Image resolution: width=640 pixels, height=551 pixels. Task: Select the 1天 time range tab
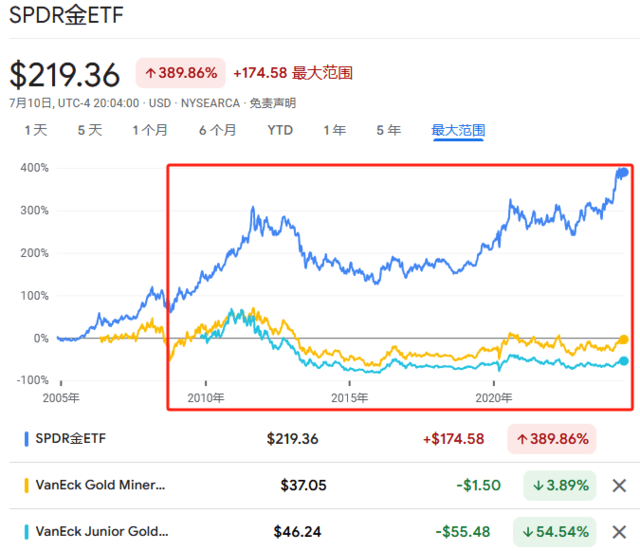click(35, 130)
